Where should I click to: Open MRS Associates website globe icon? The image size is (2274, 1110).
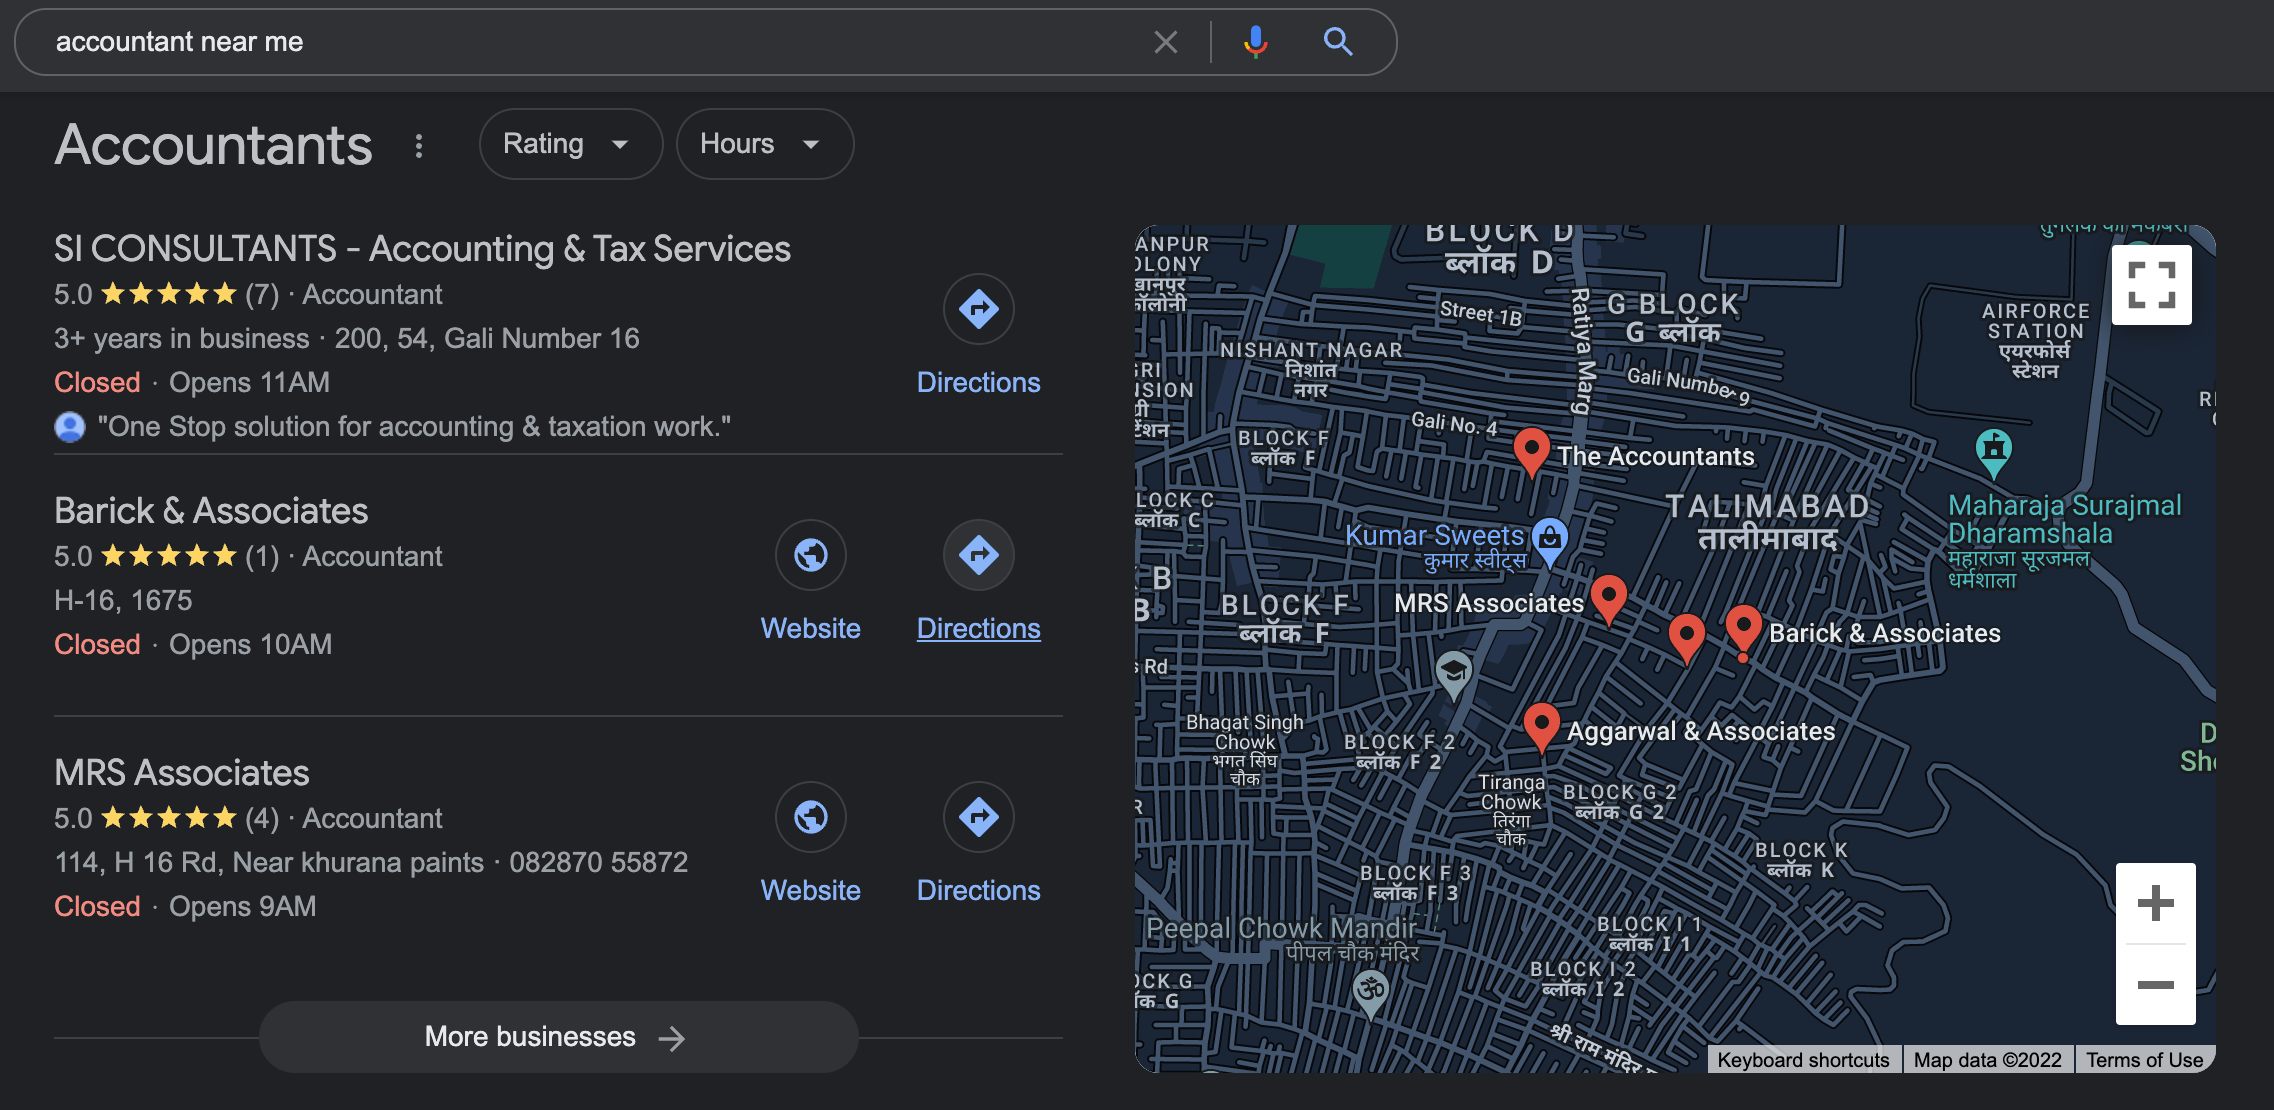click(810, 817)
